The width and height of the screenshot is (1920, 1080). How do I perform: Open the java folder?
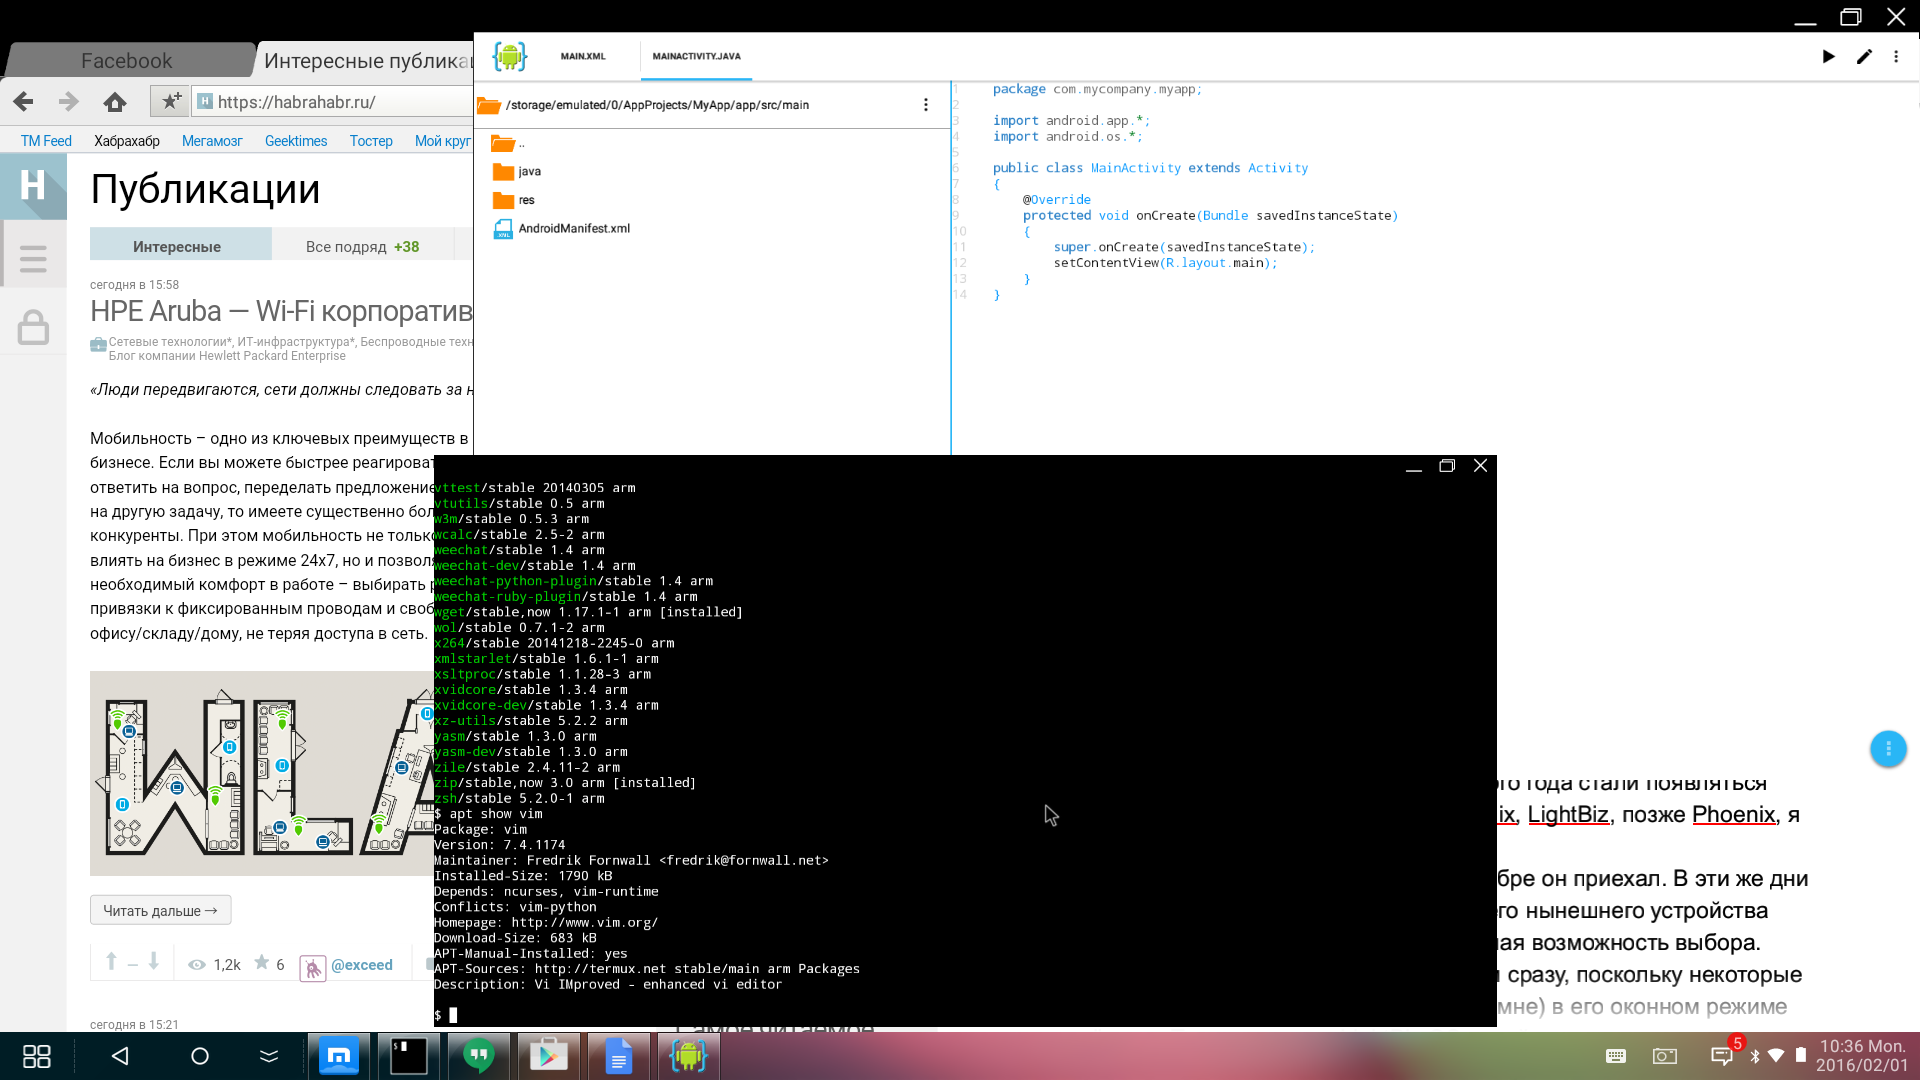pos(517,172)
